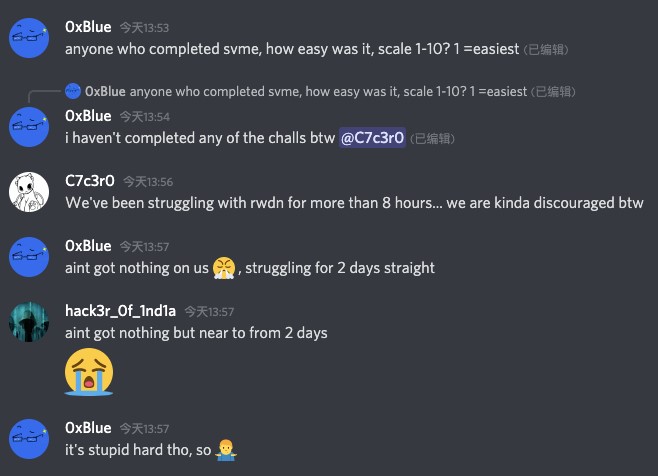This screenshot has height=476, width=658.
Task: Click 0xBlue's avatar on 'it's stupid hard' message
Action: click(x=29, y=439)
